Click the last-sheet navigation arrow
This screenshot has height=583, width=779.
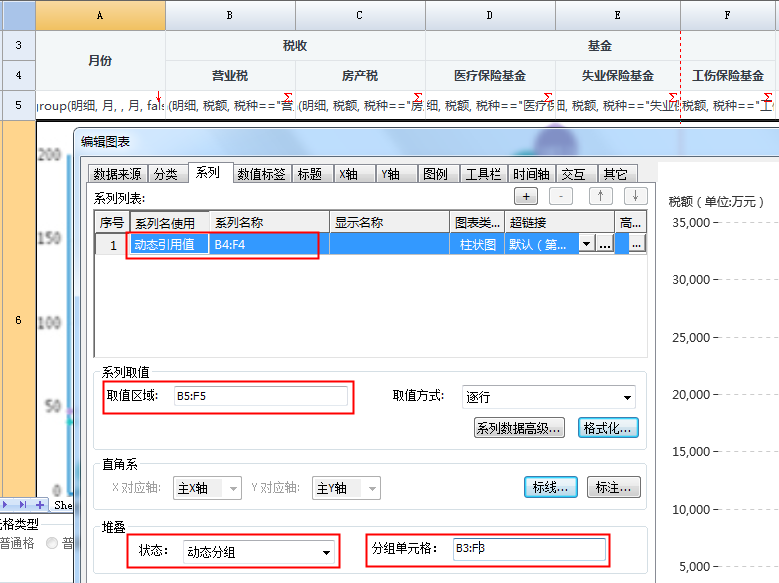click(x=24, y=505)
